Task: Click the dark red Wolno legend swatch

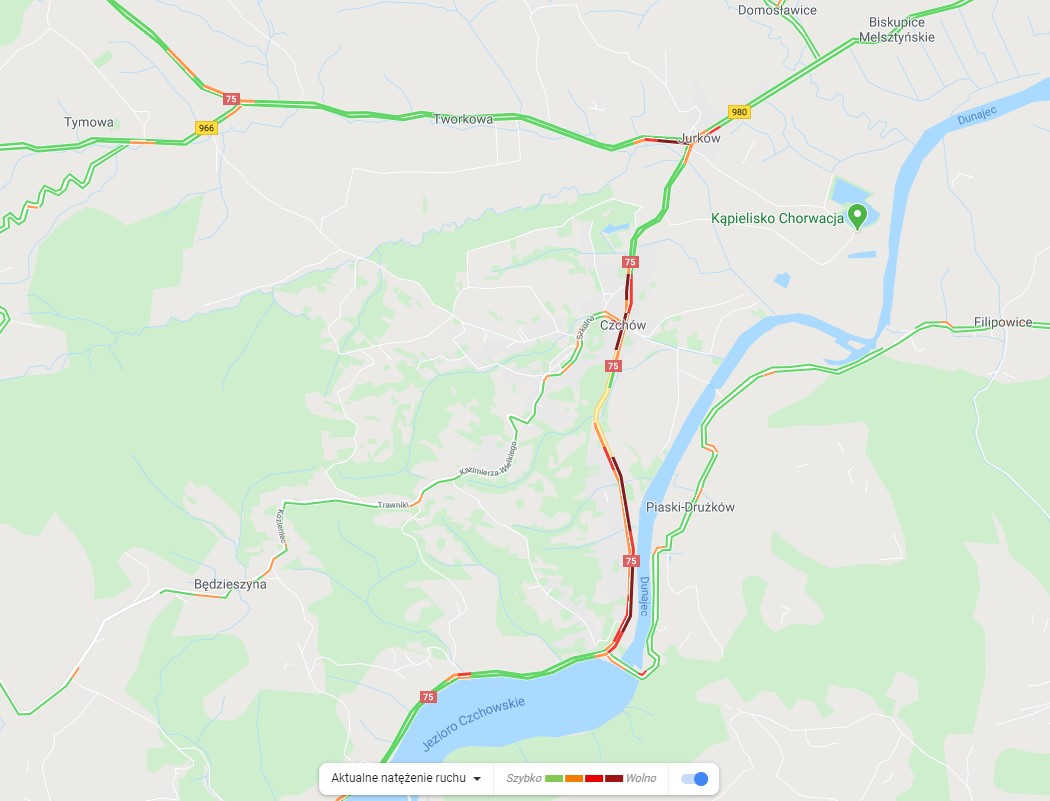Action: pyautogui.click(x=614, y=778)
